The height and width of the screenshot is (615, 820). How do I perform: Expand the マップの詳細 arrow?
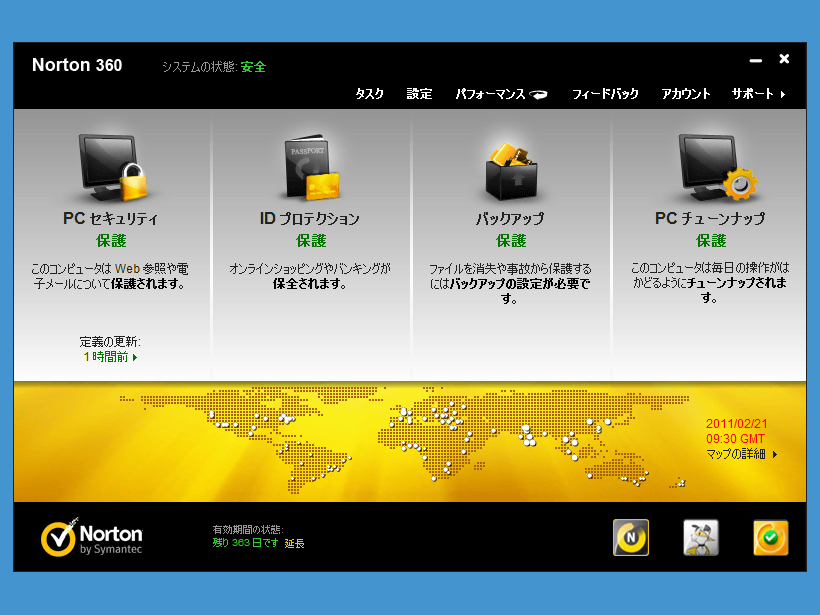775,454
